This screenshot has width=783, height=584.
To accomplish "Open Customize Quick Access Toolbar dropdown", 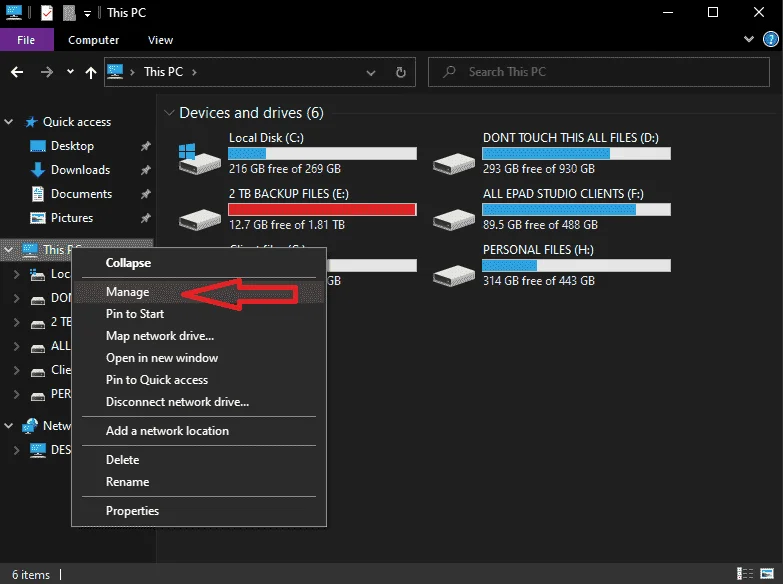I will 87,14.
